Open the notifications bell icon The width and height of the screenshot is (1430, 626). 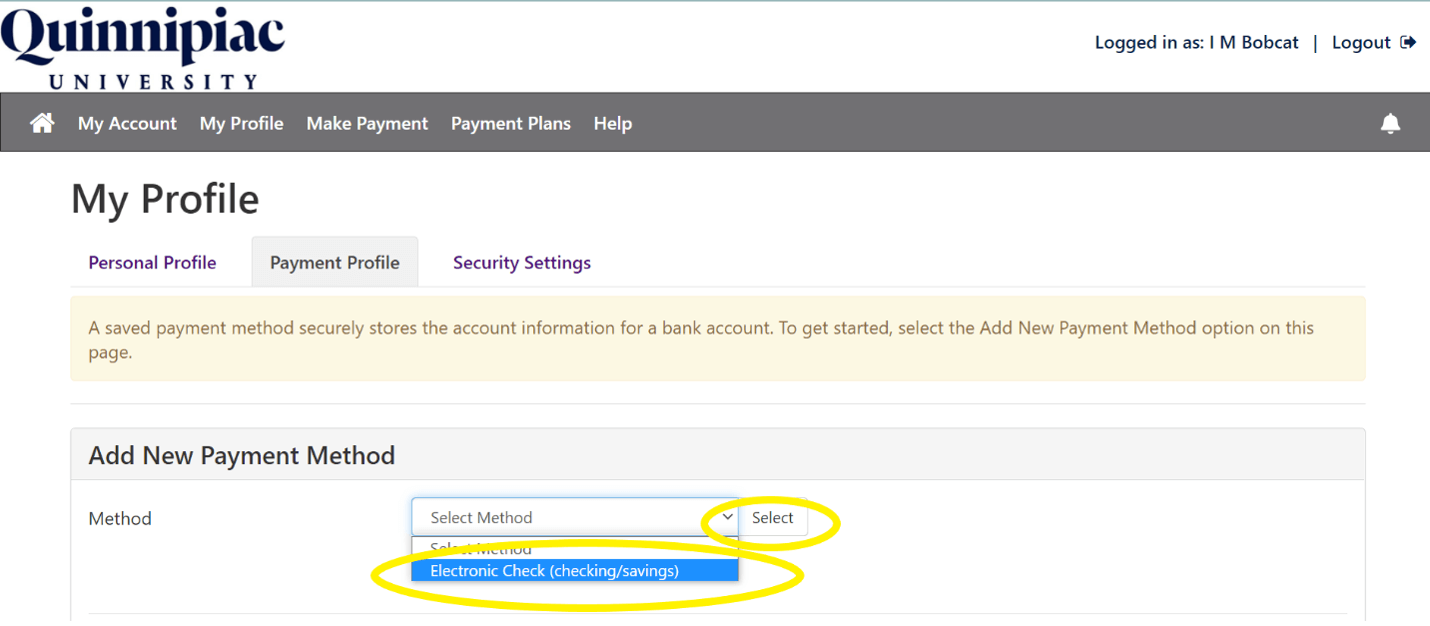pyautogui.click(x=1390, y=122)
